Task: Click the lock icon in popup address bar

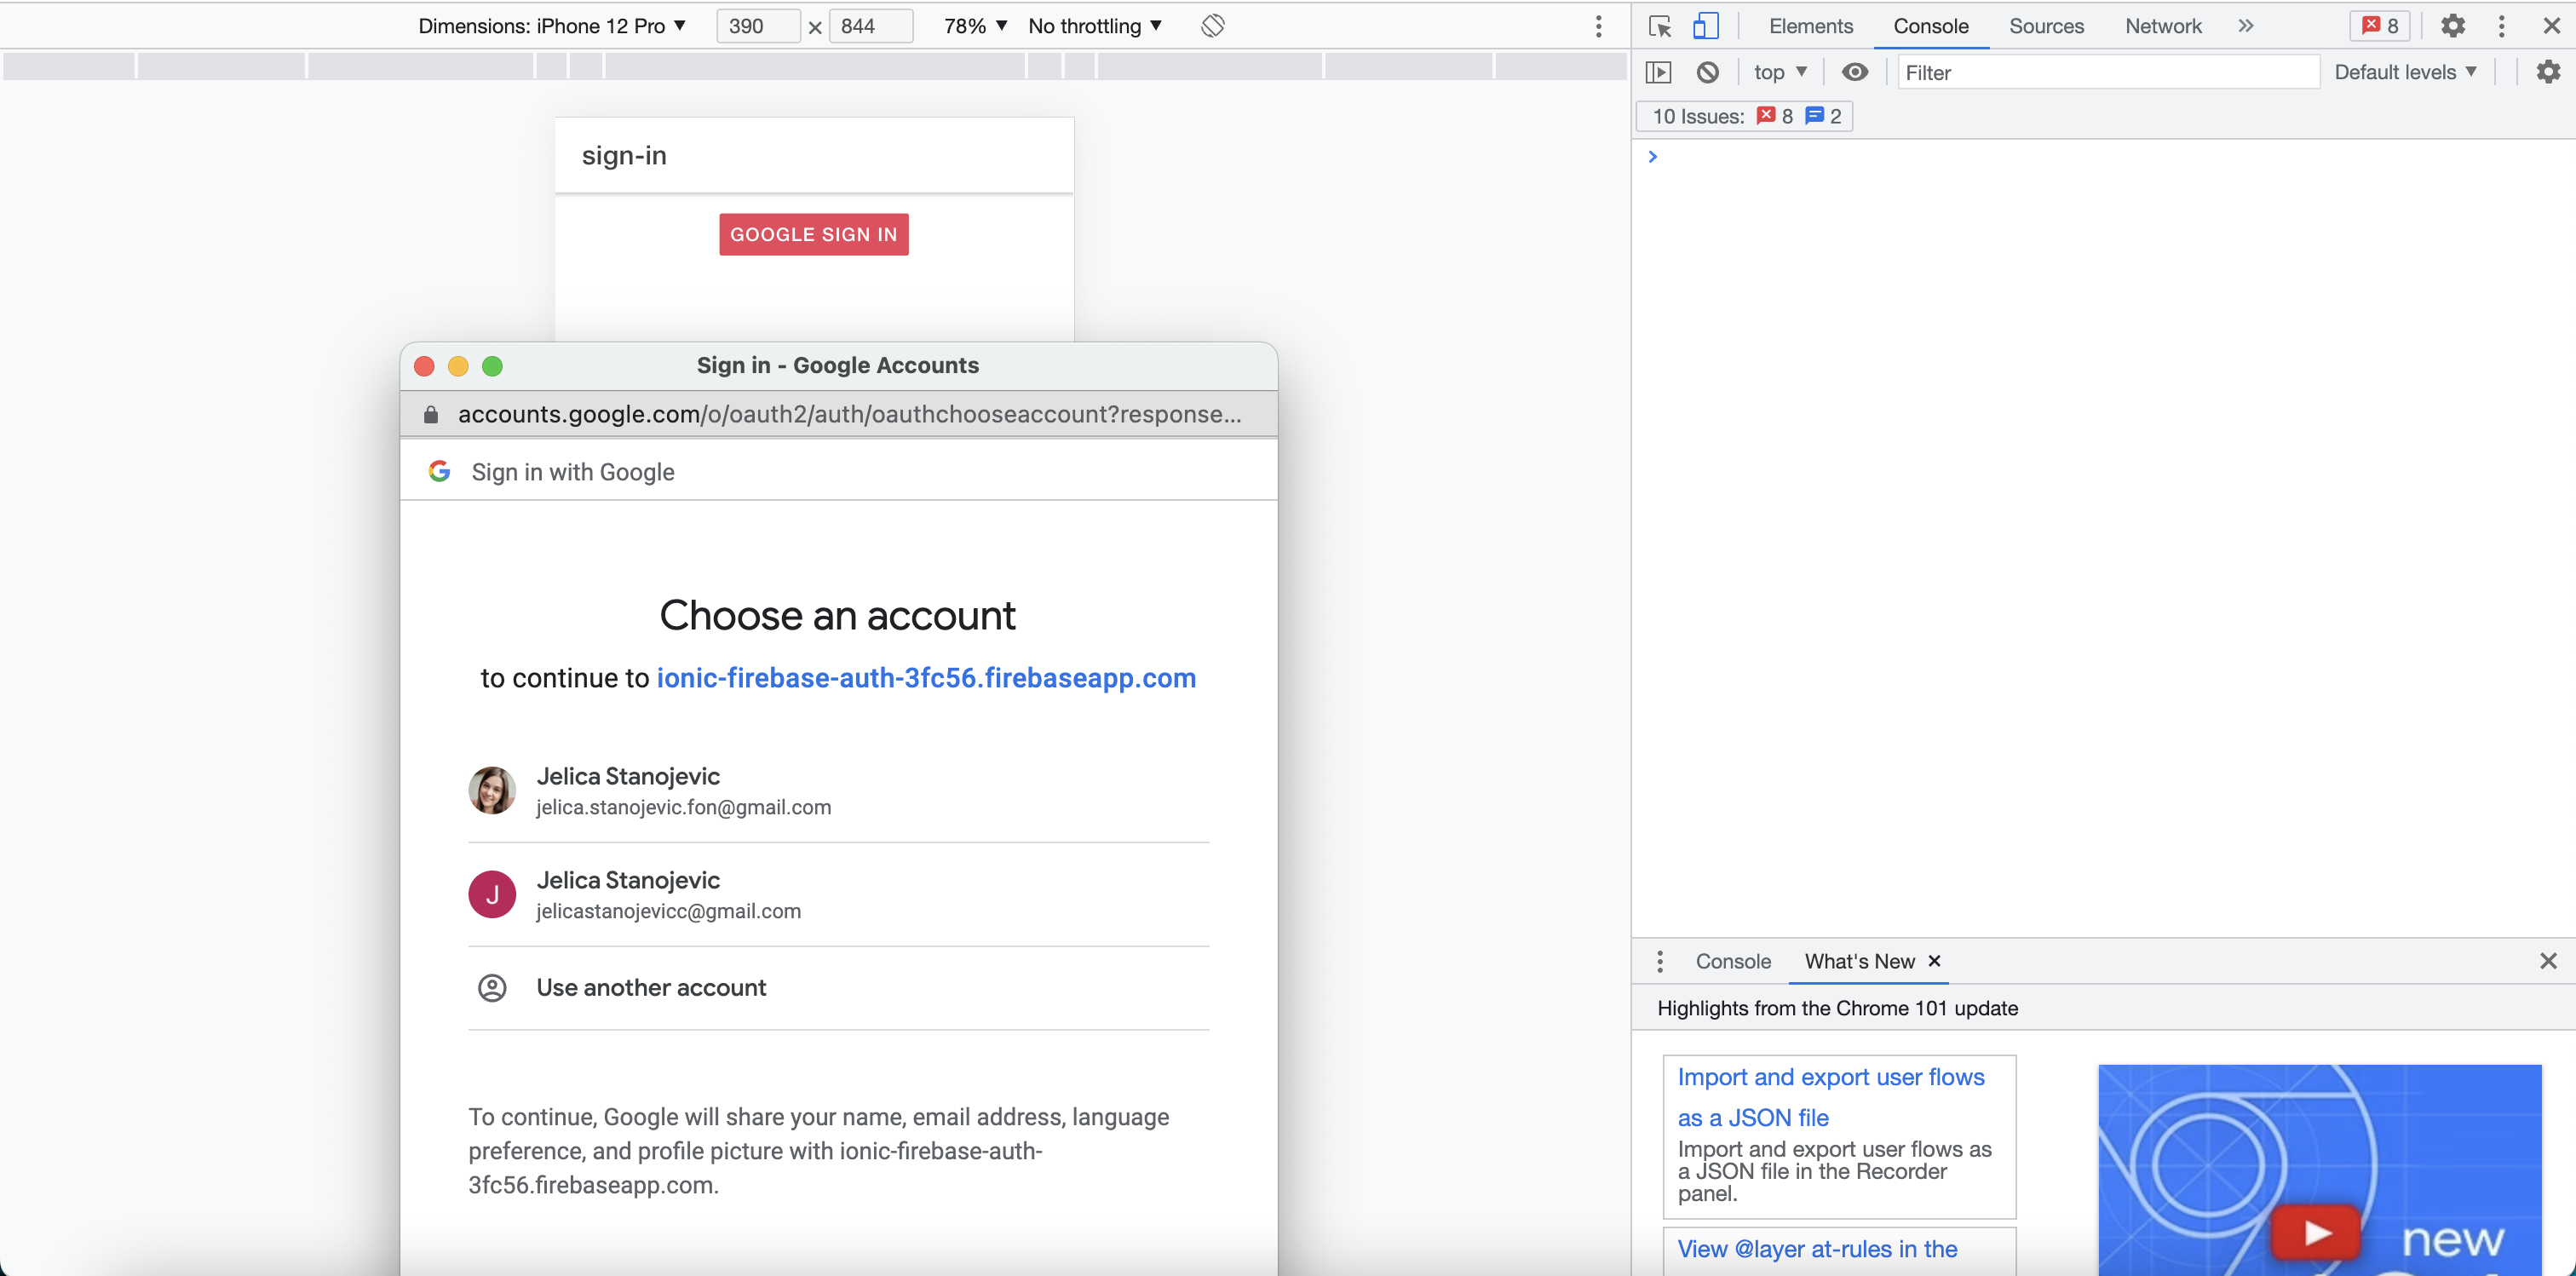Action: pyautogui.click(x=430, y=414)
